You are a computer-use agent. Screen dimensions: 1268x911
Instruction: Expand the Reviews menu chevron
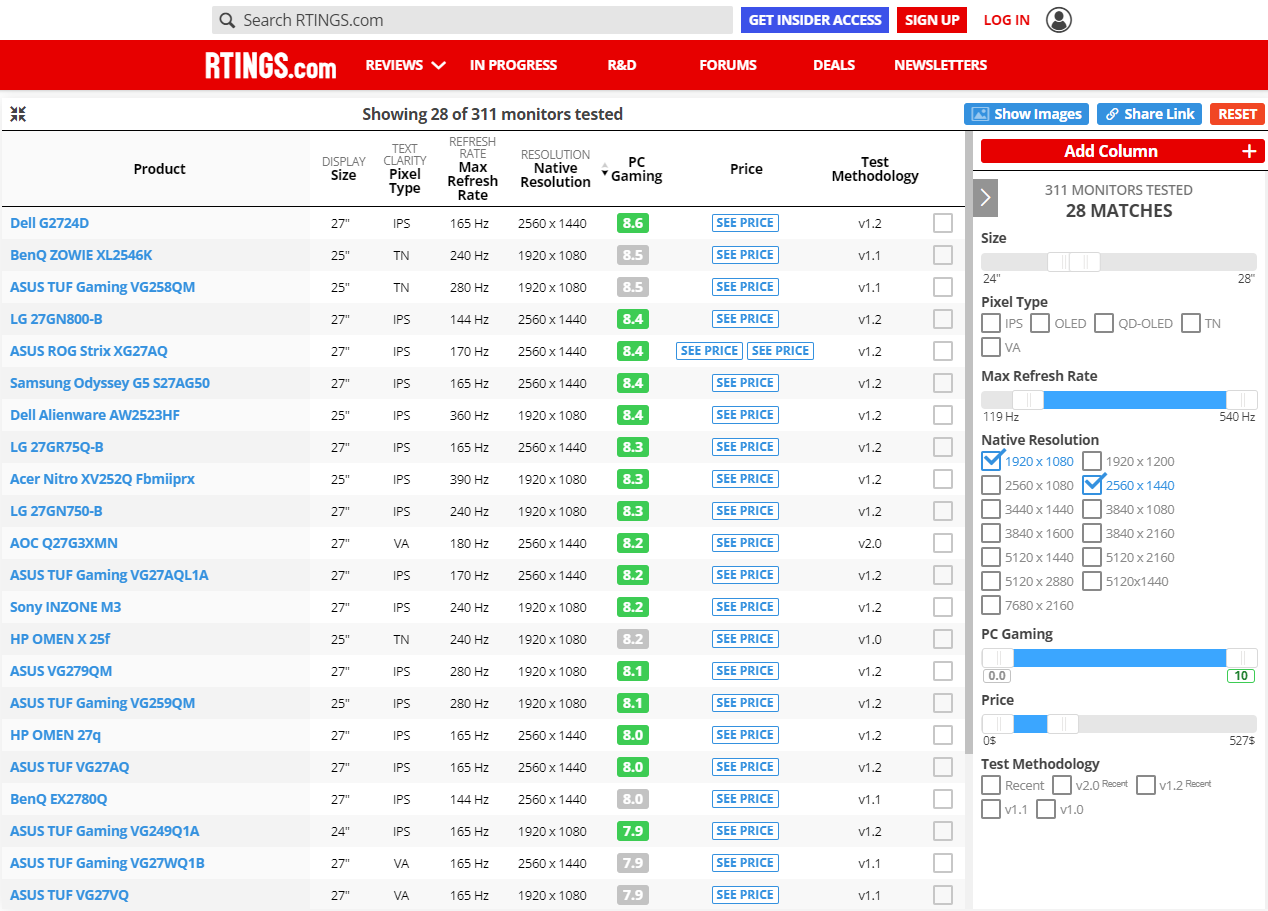click(438, 65)
